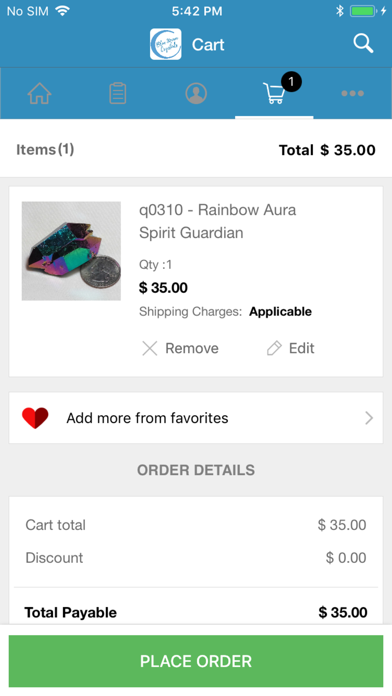Open the user profile icon
Image resolution: width=392 pixels, height=696 pixels.
pyautogui.click(x=196, y=93)
